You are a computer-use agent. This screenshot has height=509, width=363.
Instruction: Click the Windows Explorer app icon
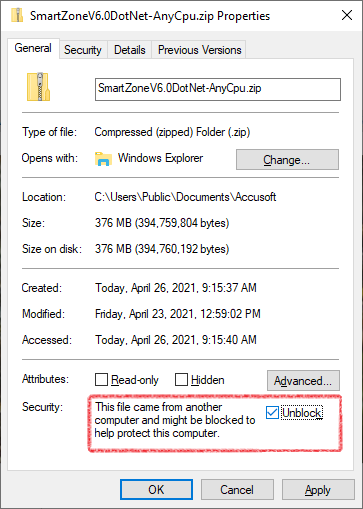[x=103, y=159]
